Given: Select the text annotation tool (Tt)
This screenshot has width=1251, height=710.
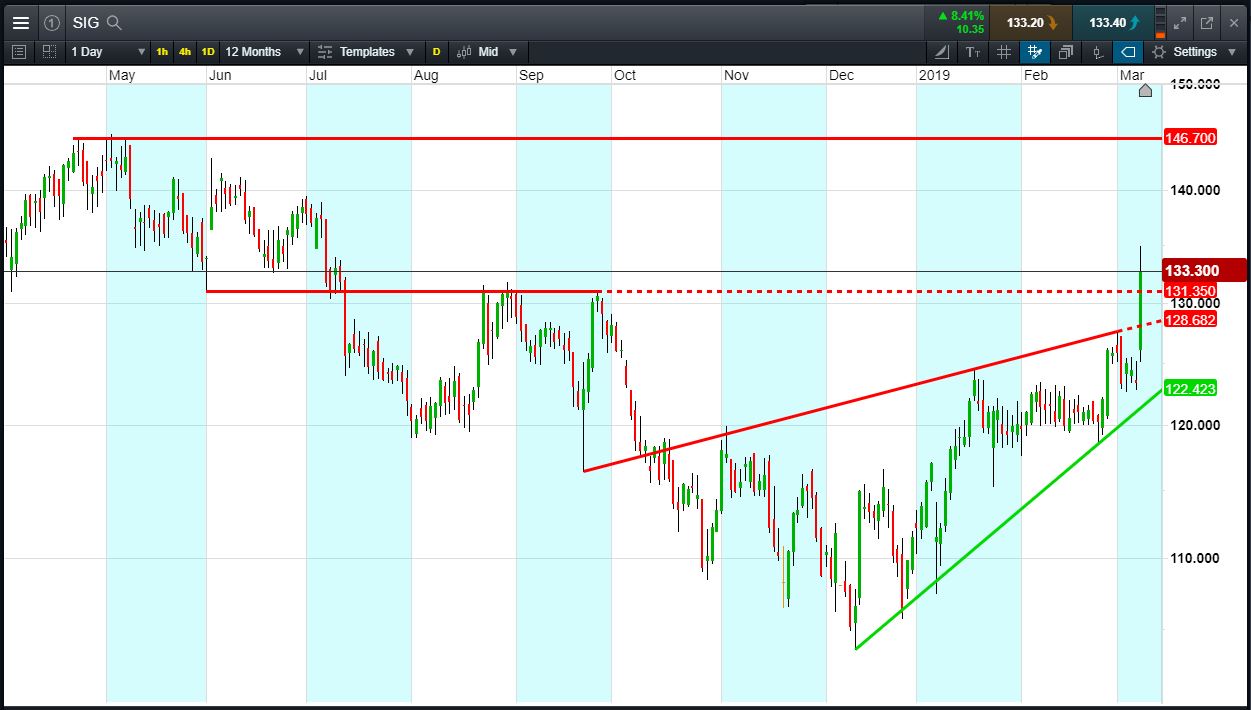Looking at the screenshot, I should tap(975, 52).
